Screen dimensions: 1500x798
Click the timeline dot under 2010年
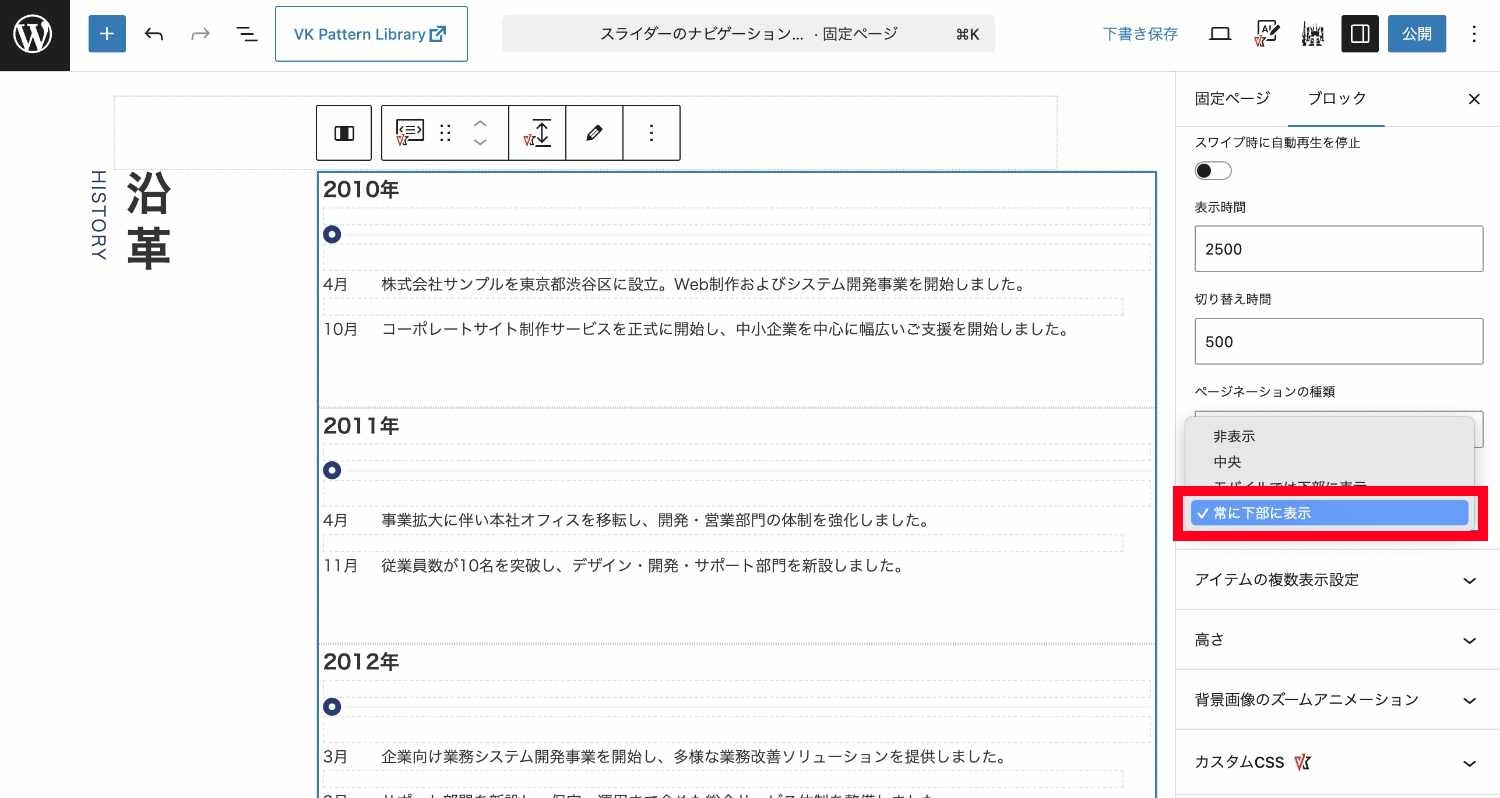[332, 234]
